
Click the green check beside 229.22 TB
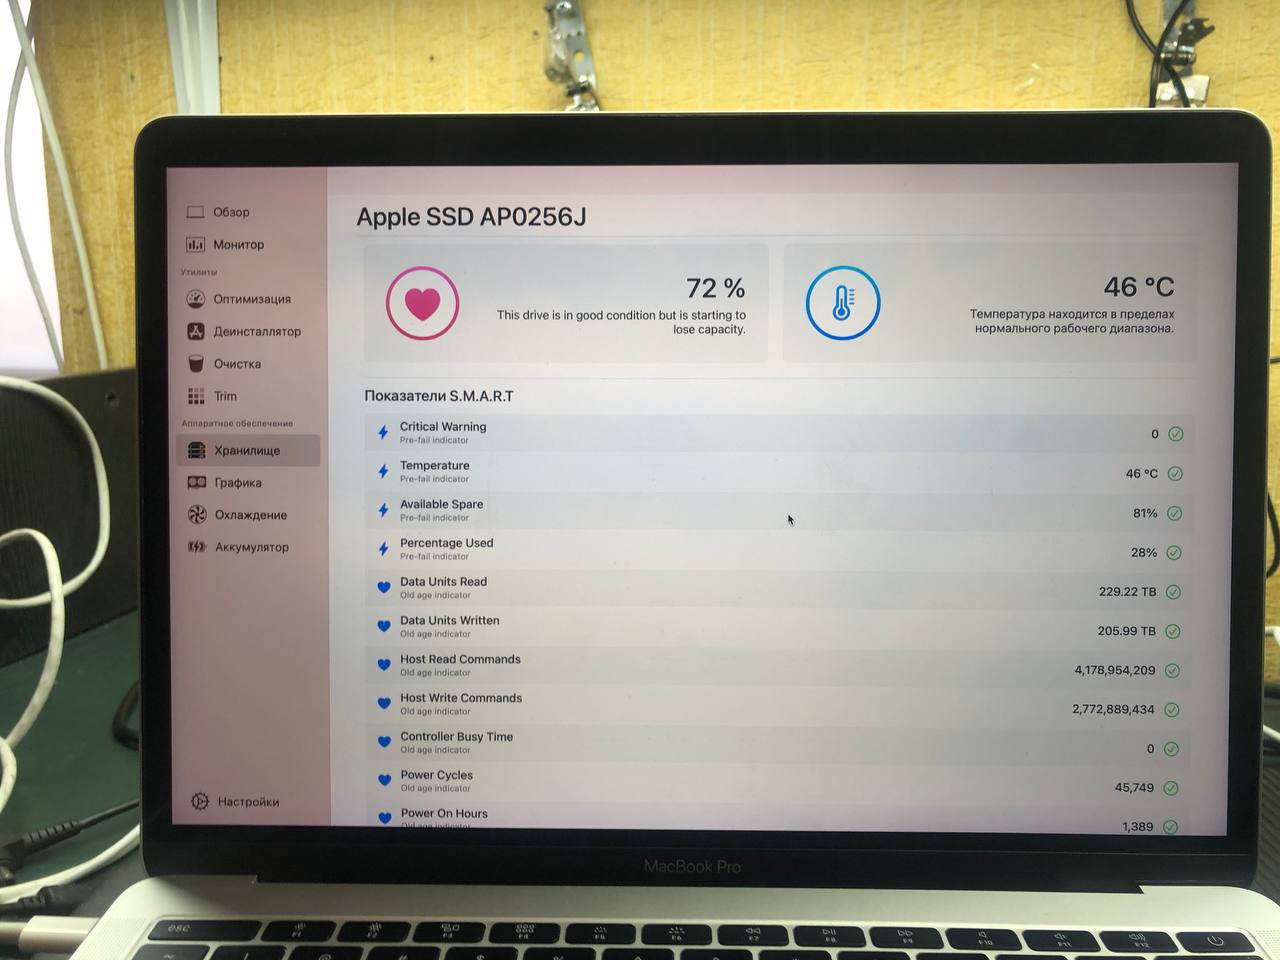coord(1174,592)
